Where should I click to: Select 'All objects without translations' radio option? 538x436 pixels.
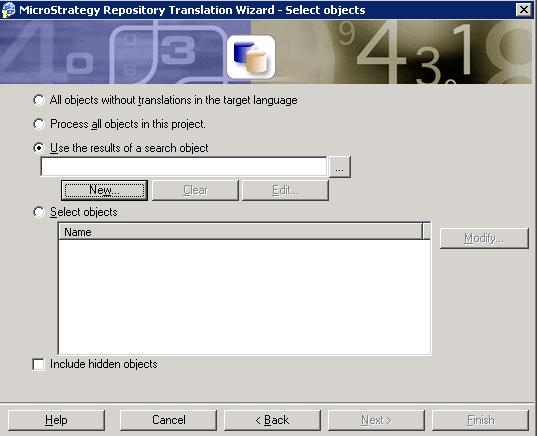[39, 101]
